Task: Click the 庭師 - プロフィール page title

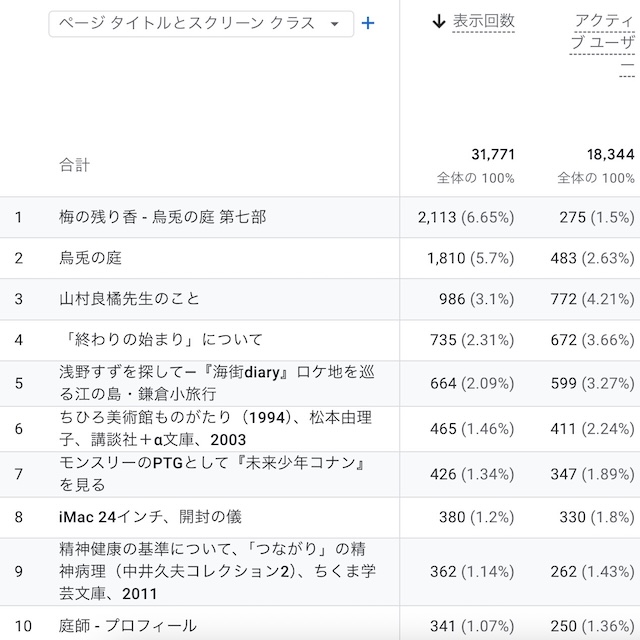Action: pos(127,626)
